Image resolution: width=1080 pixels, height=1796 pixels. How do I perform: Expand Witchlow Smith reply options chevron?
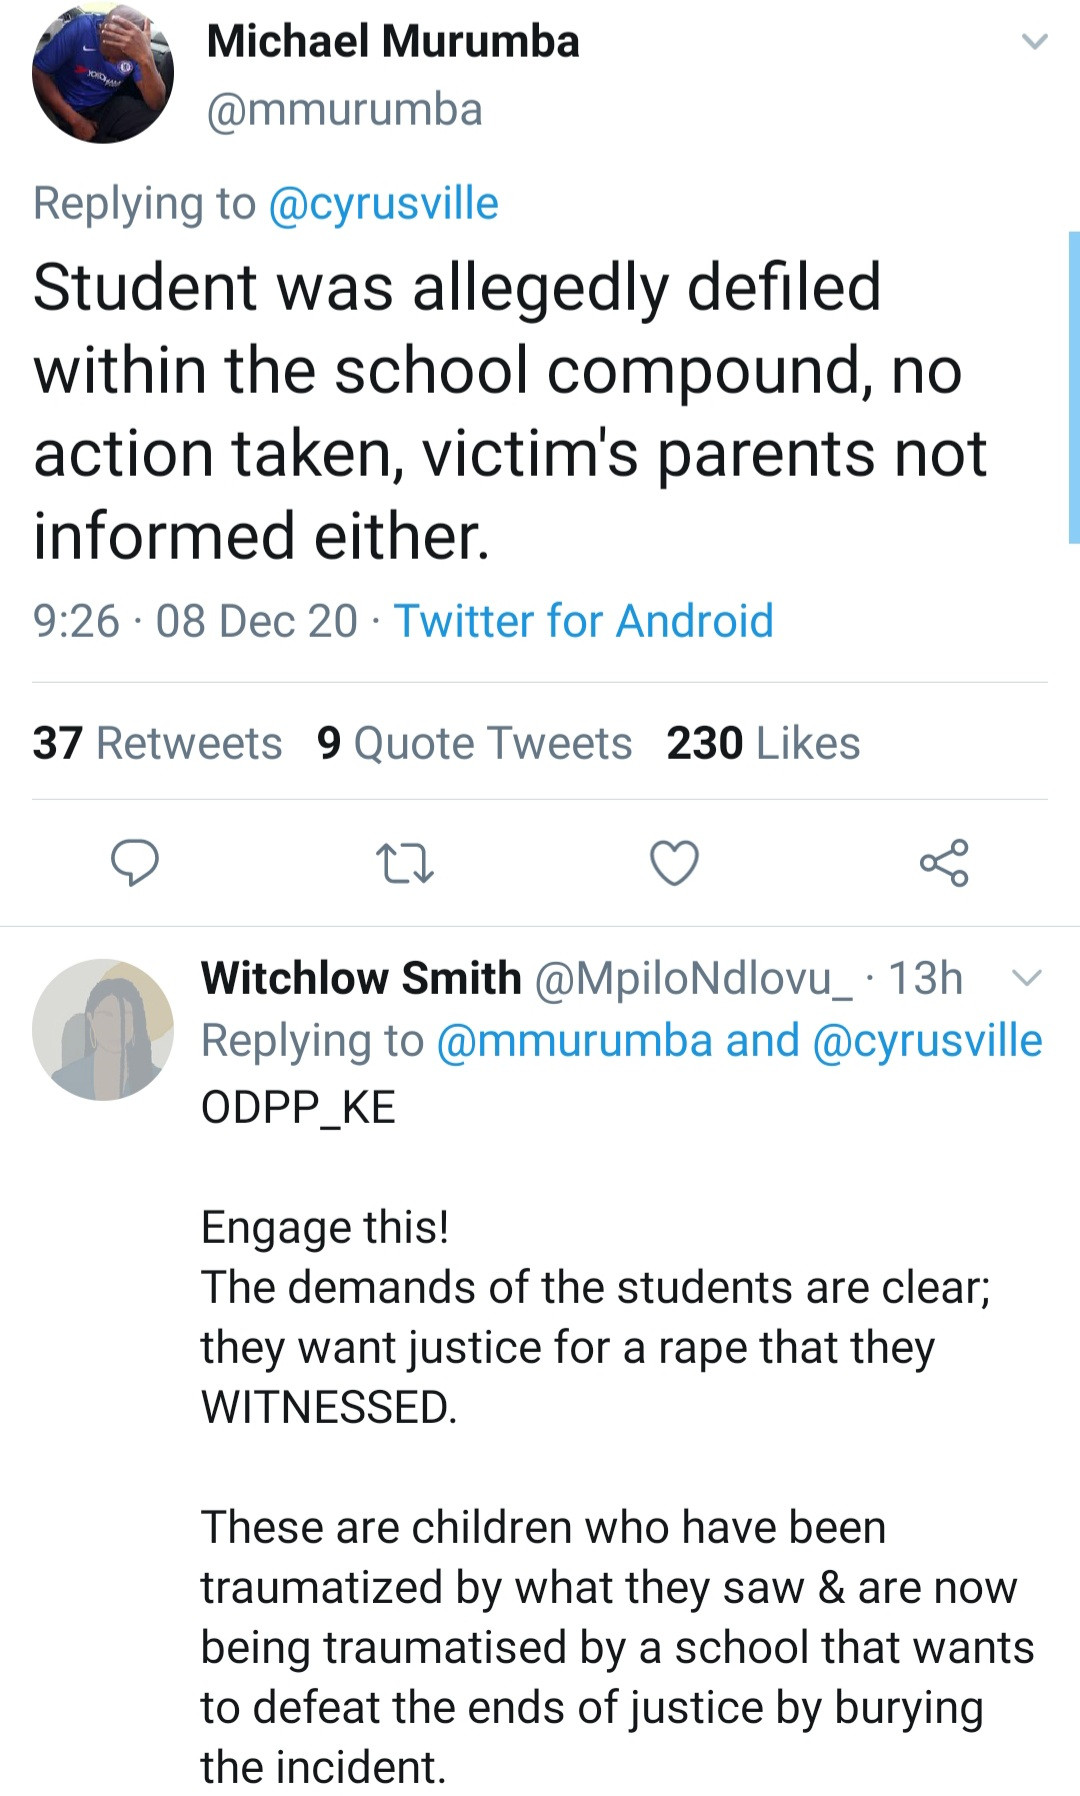click(x=1027, y=978)
